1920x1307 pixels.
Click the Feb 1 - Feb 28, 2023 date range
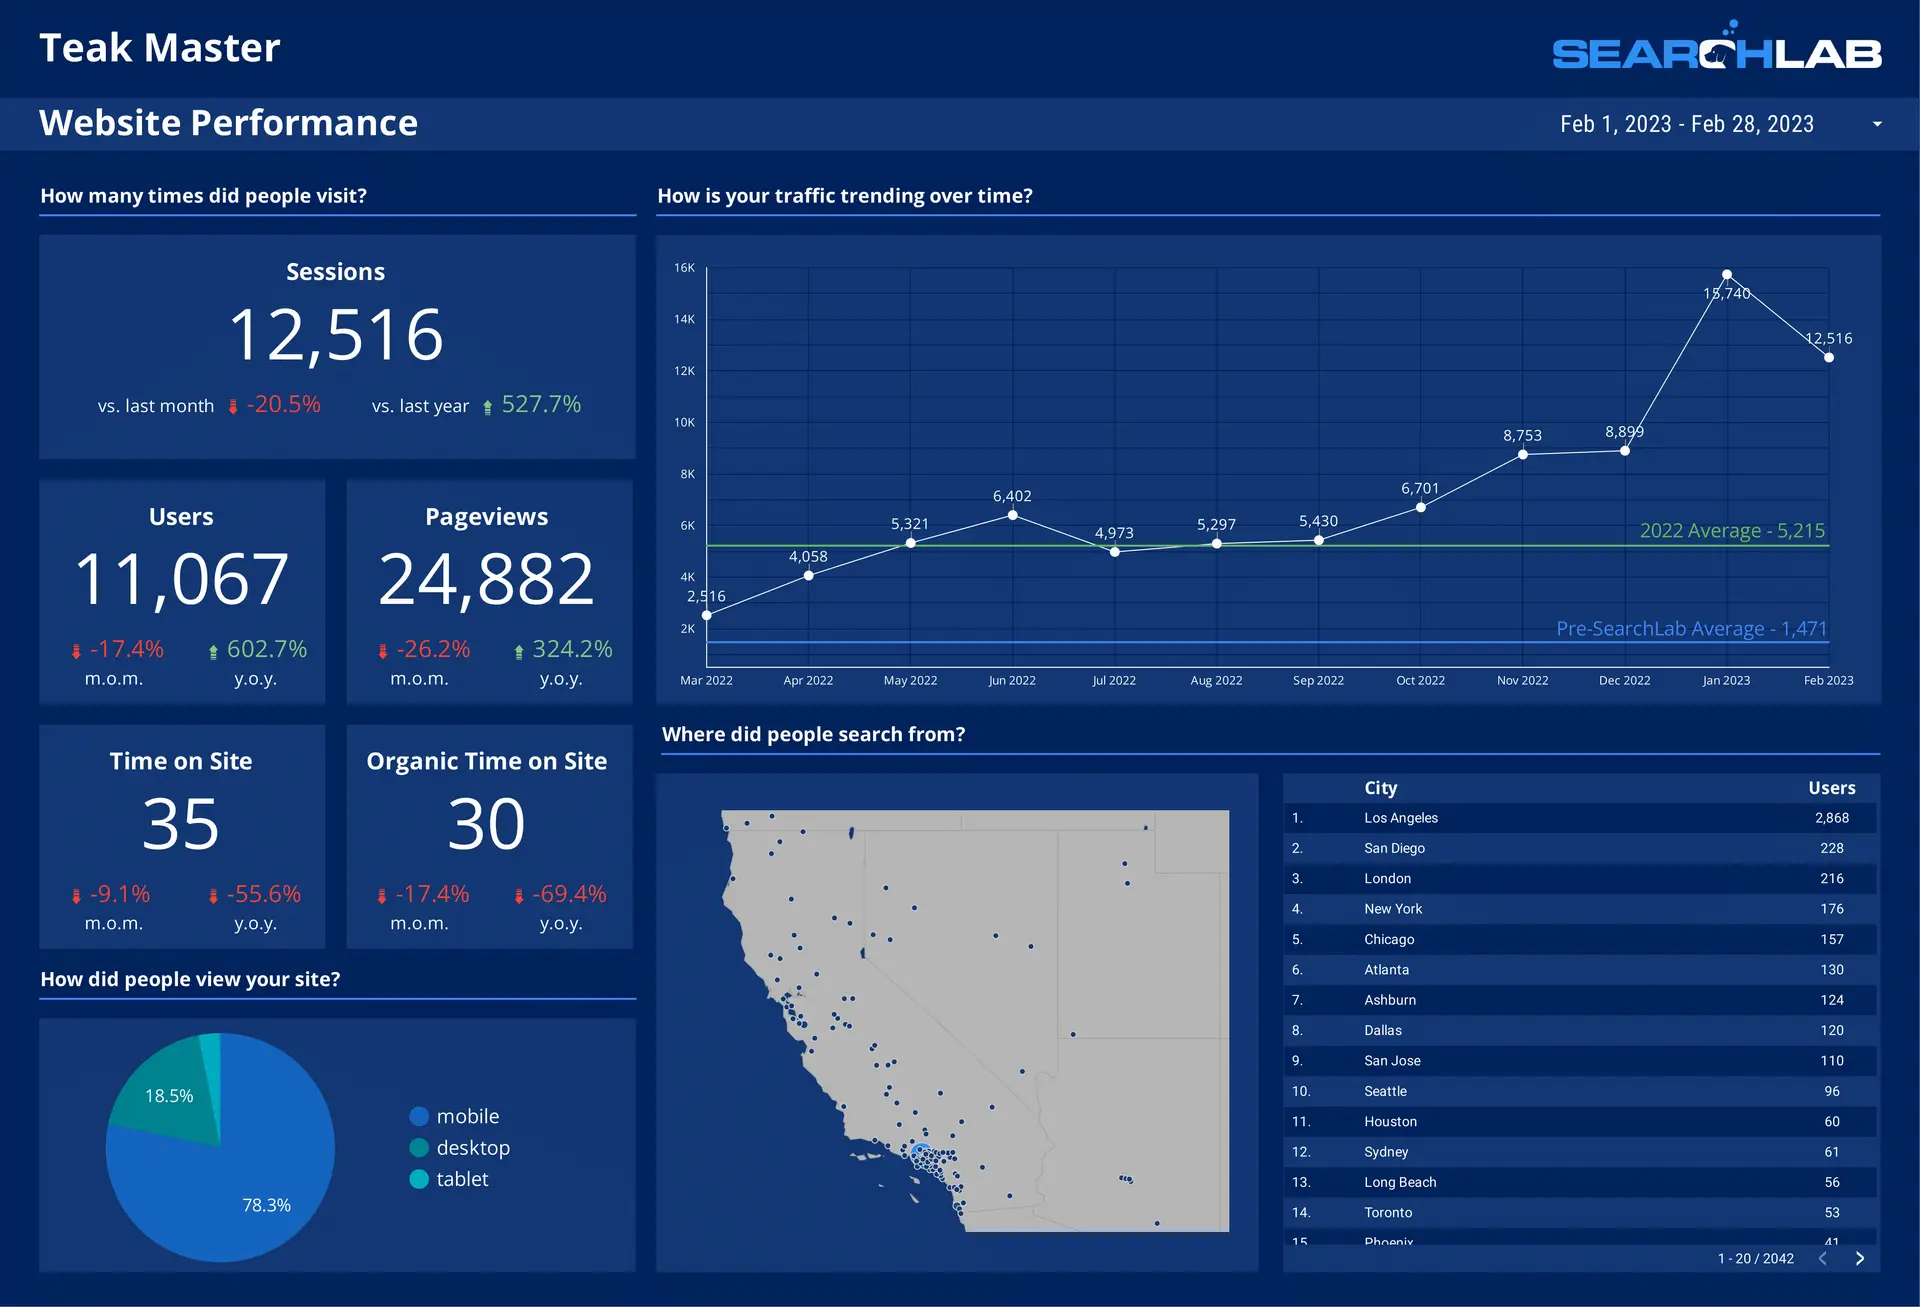[1686, 124]
